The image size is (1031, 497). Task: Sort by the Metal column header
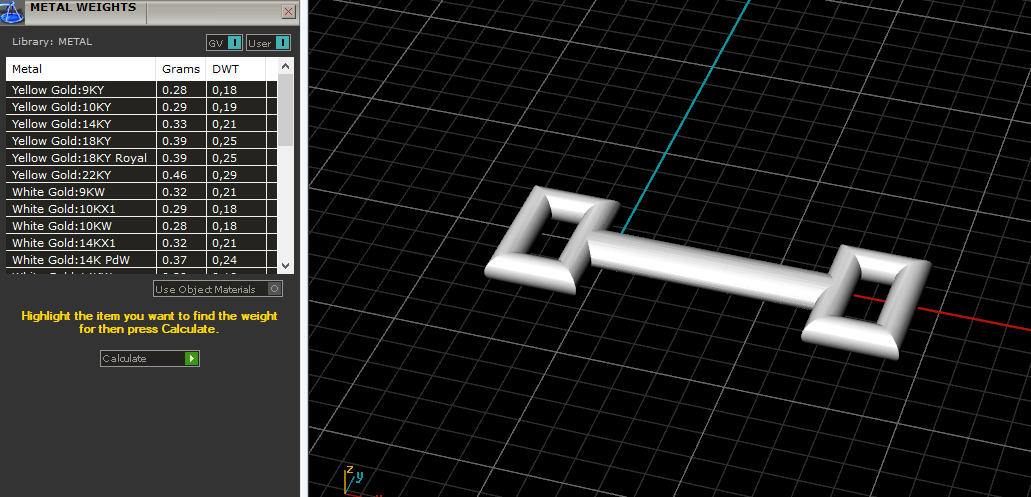click(x=81, y=69)
